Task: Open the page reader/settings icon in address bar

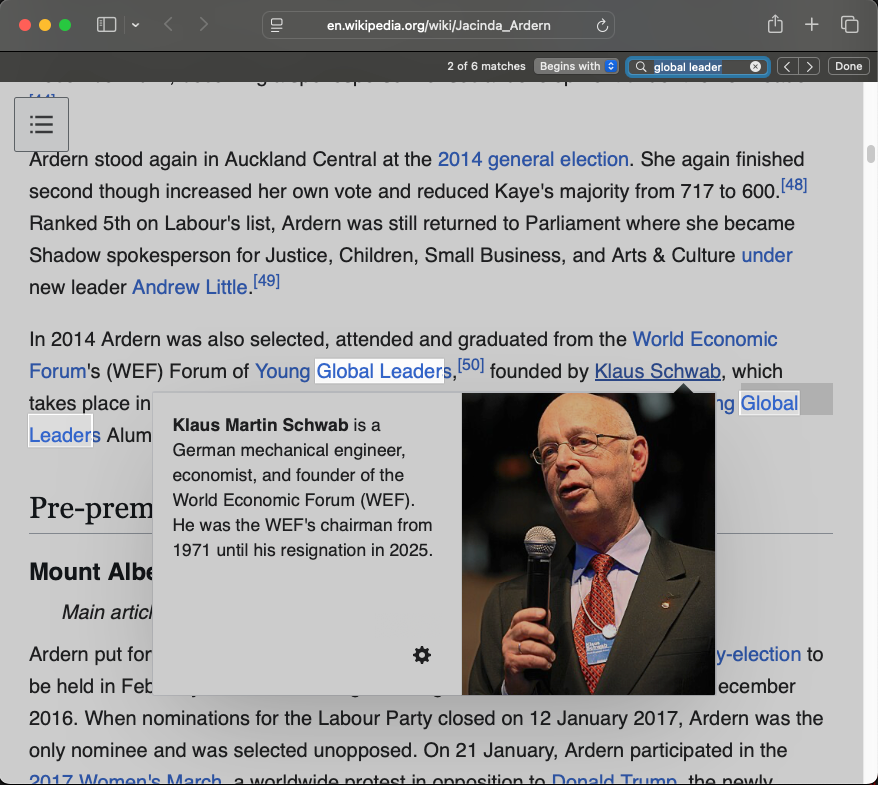Action: click(277, 25)
